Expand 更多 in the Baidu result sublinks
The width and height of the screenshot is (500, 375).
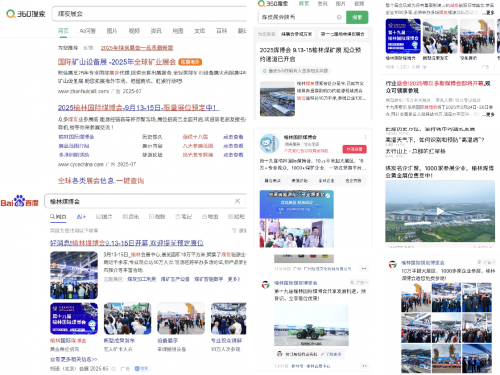(x=234, y=279)
